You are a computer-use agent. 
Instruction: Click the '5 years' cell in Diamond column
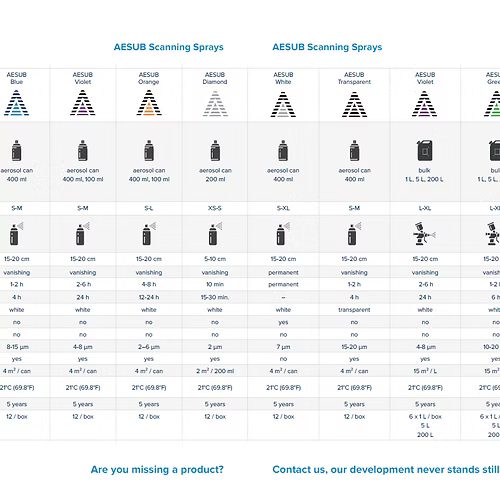point(215,404)
